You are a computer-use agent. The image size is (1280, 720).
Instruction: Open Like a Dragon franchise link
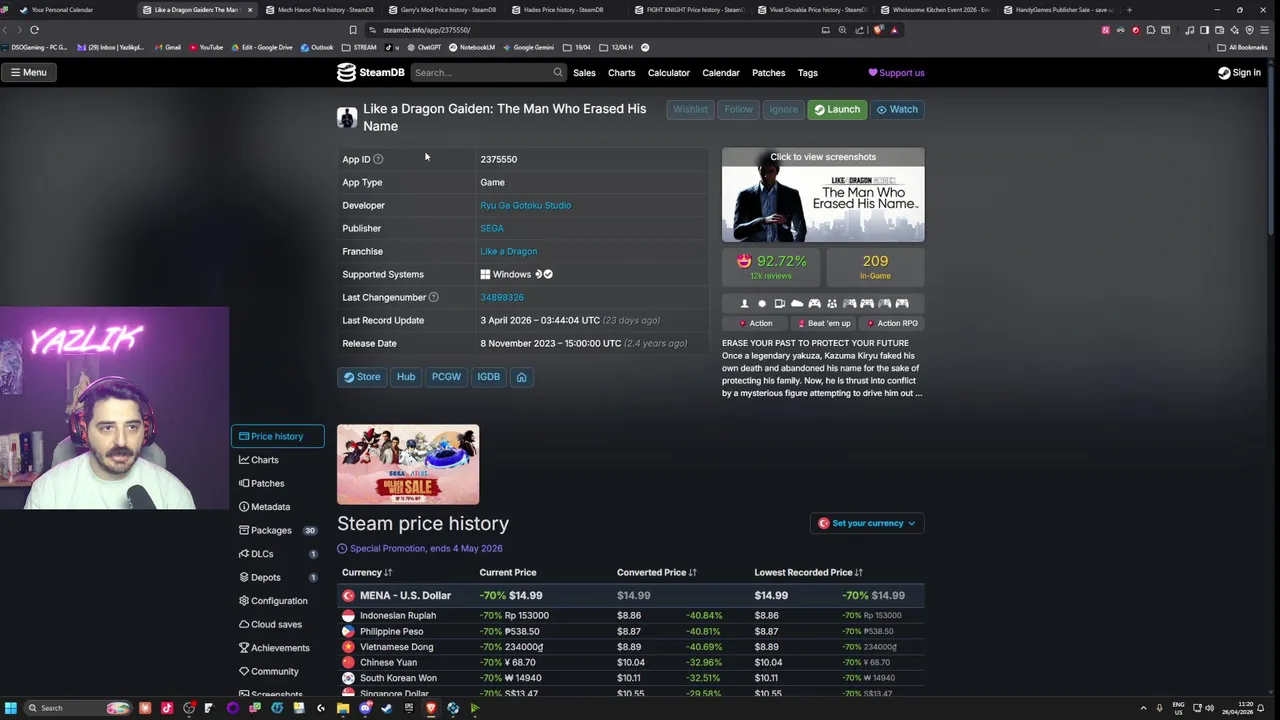(x=508, y=251)
